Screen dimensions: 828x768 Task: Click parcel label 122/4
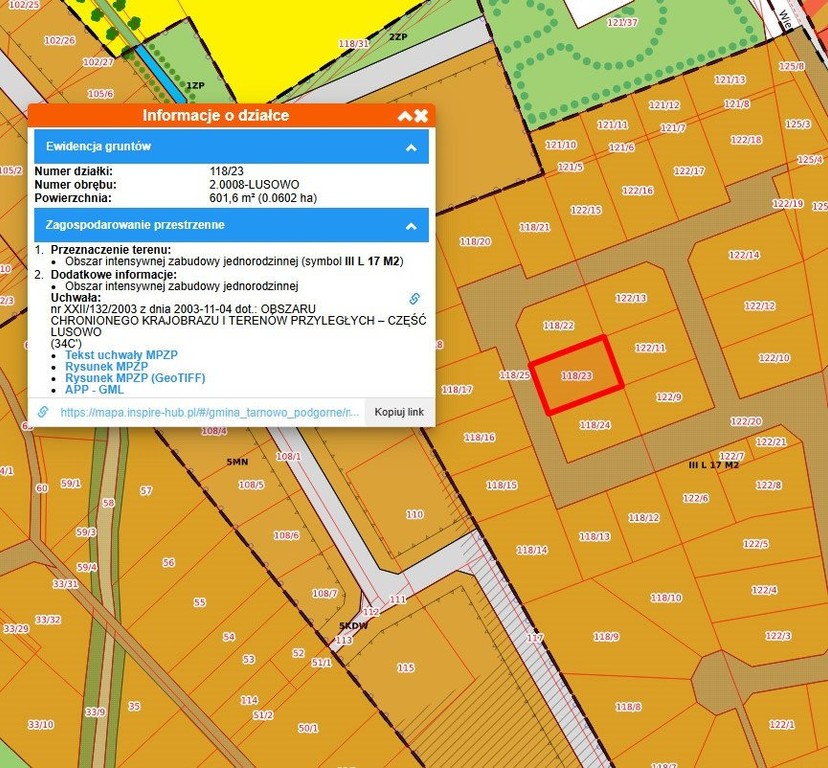click(x=764, y=590)
